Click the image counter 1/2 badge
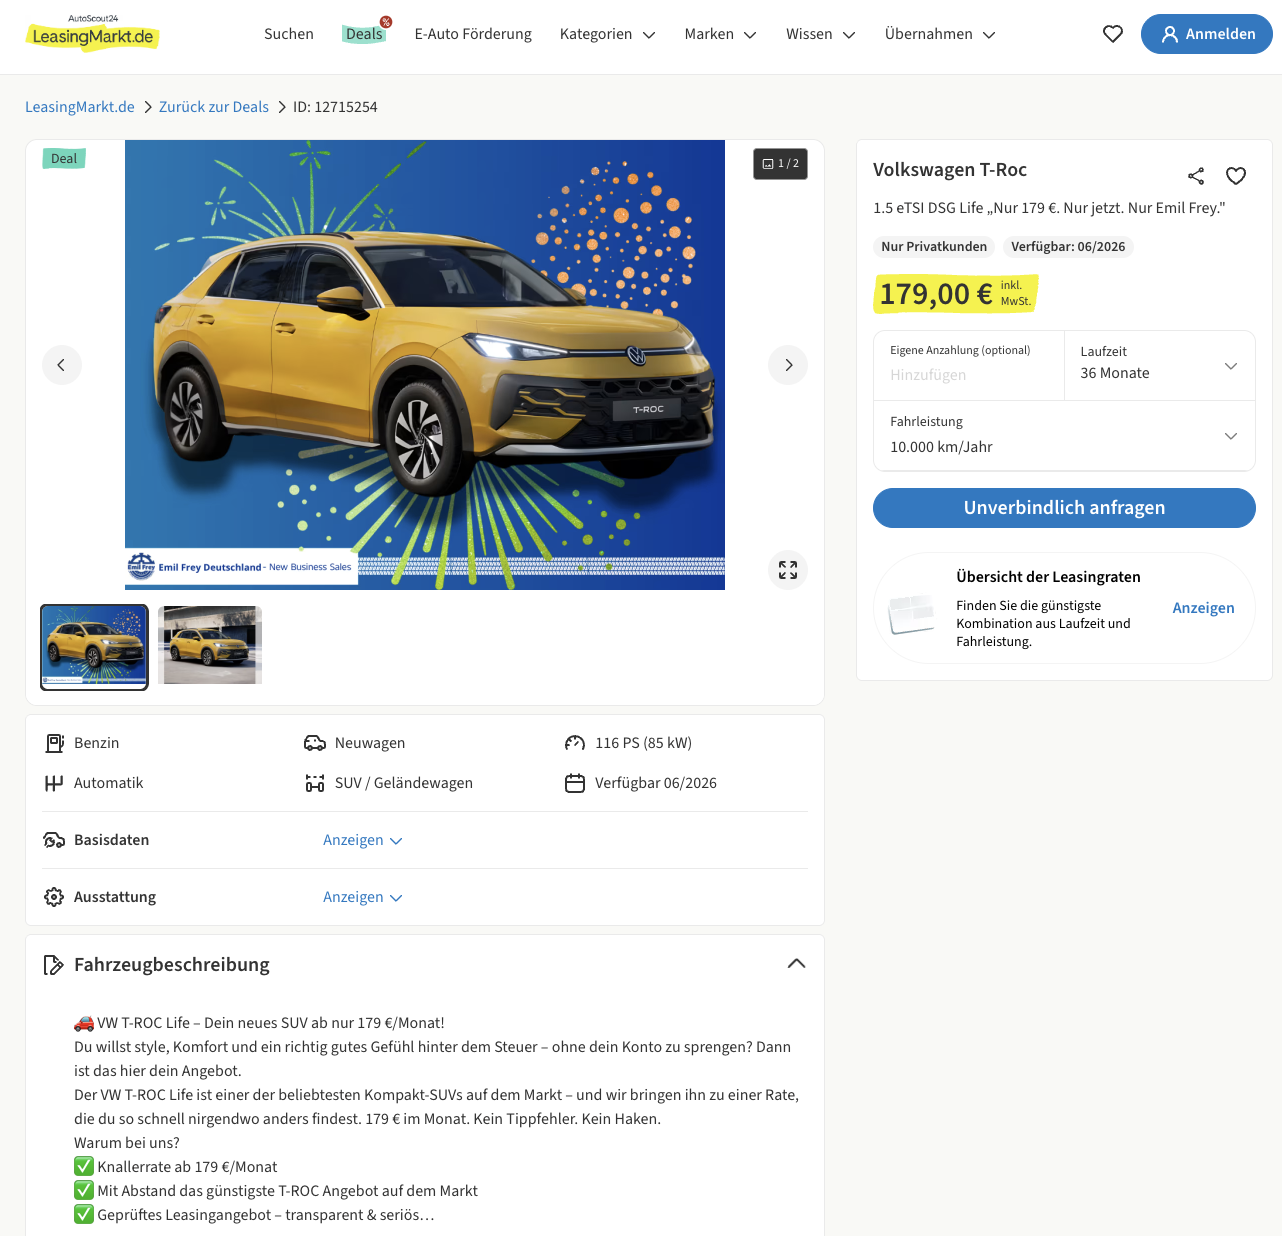1282x1236 pixels. coord(780,164)
